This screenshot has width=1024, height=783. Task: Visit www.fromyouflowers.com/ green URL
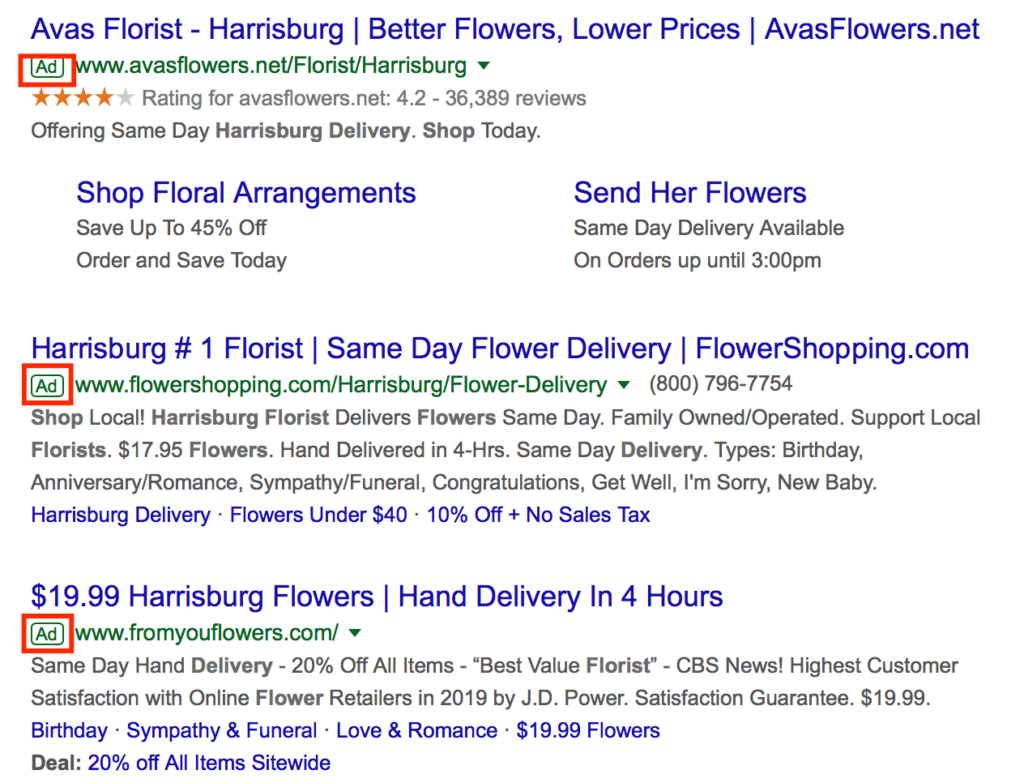207,633
